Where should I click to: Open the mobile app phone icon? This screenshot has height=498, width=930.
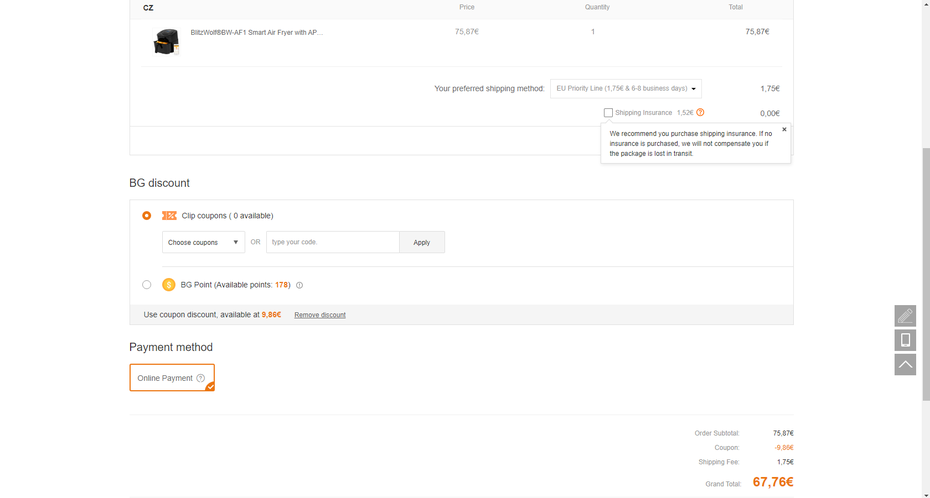905,340
